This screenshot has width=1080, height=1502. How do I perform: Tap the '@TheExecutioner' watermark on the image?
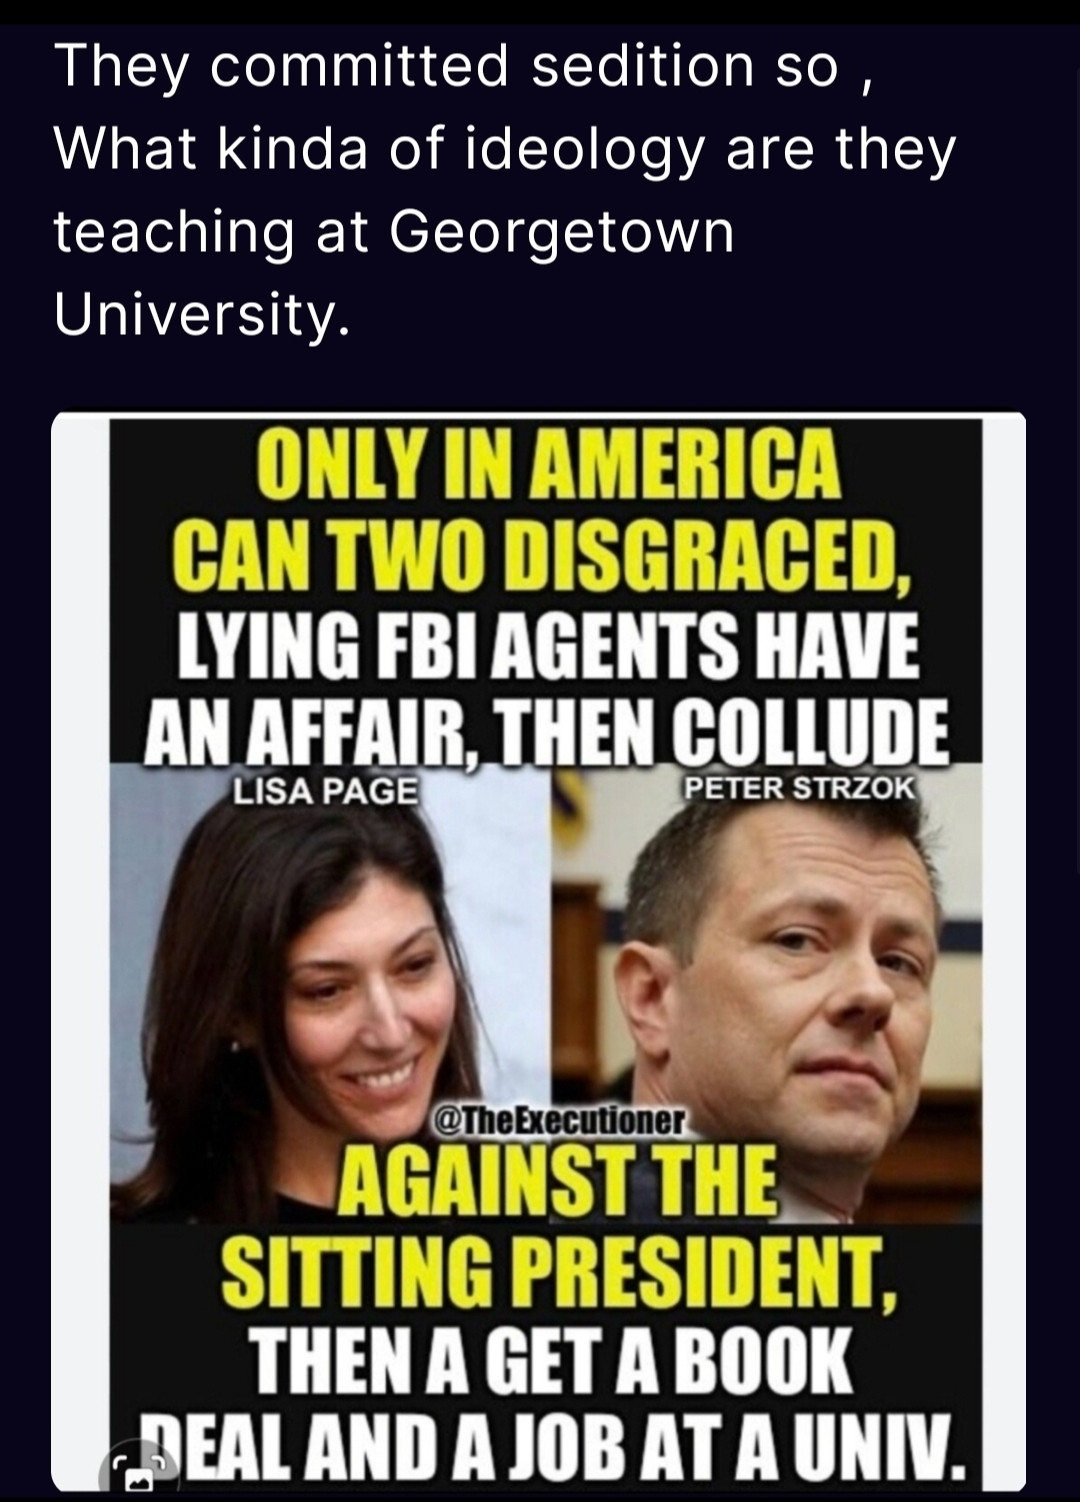click(557, 1121)
